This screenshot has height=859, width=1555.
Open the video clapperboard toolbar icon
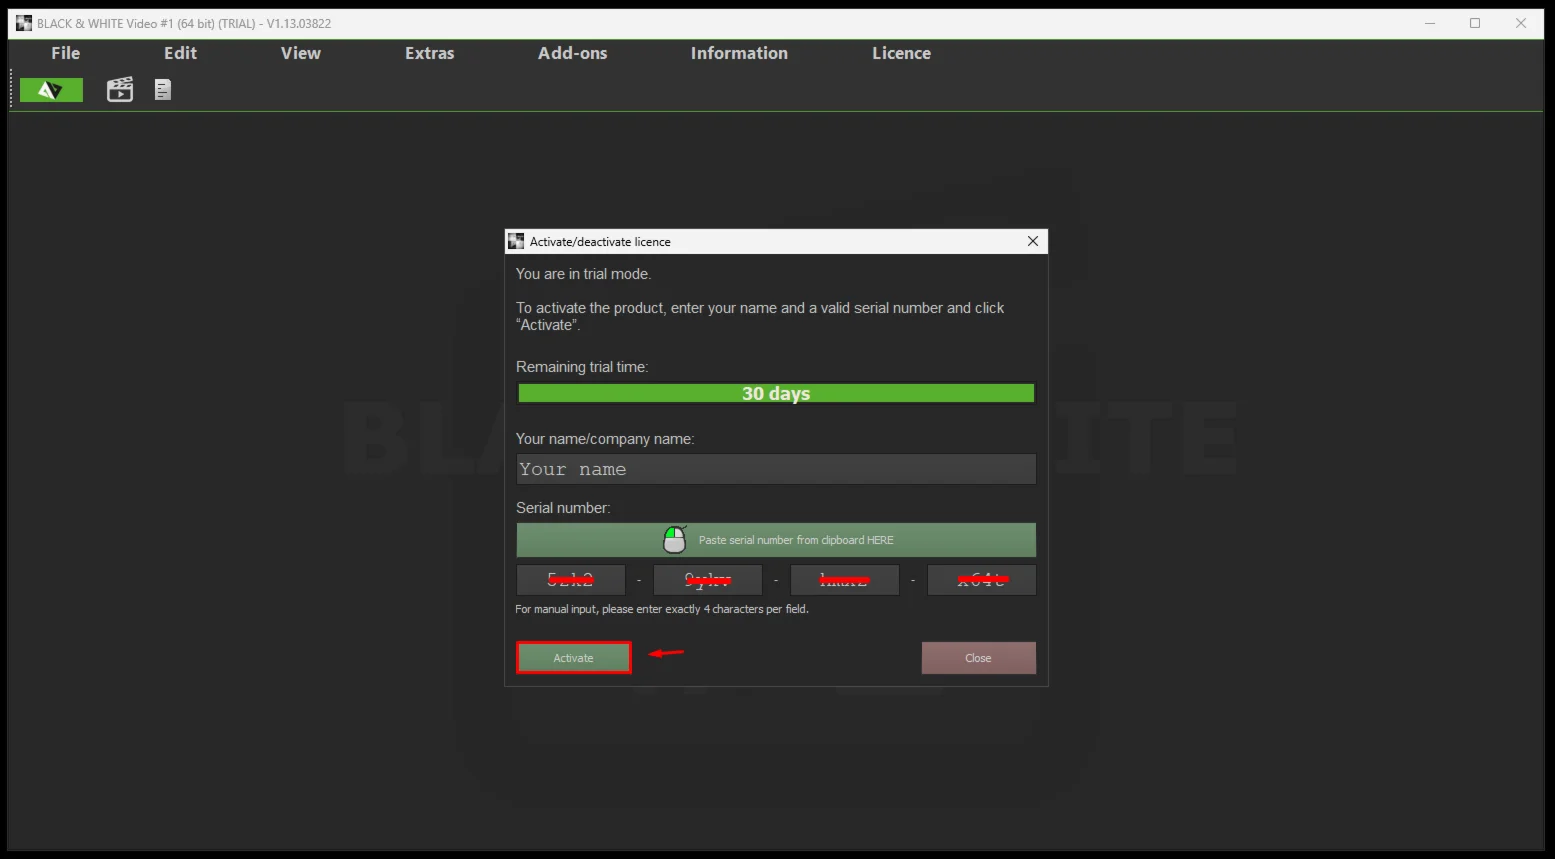pyautogui.click(x=120, y=90)
